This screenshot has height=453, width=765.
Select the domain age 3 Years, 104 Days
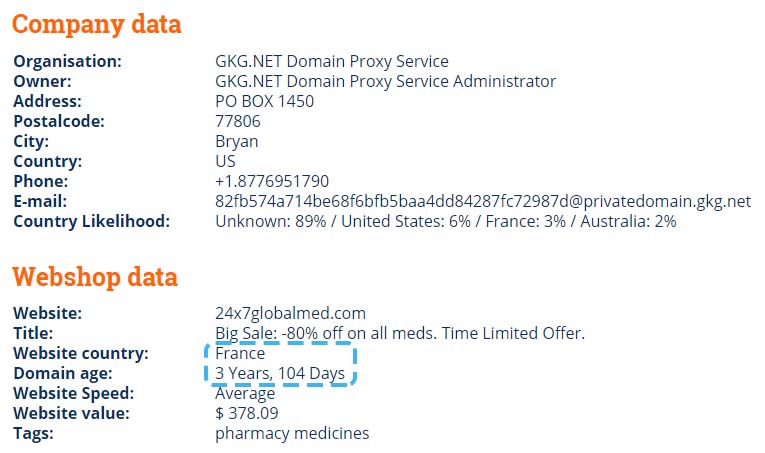click(280, 373)
